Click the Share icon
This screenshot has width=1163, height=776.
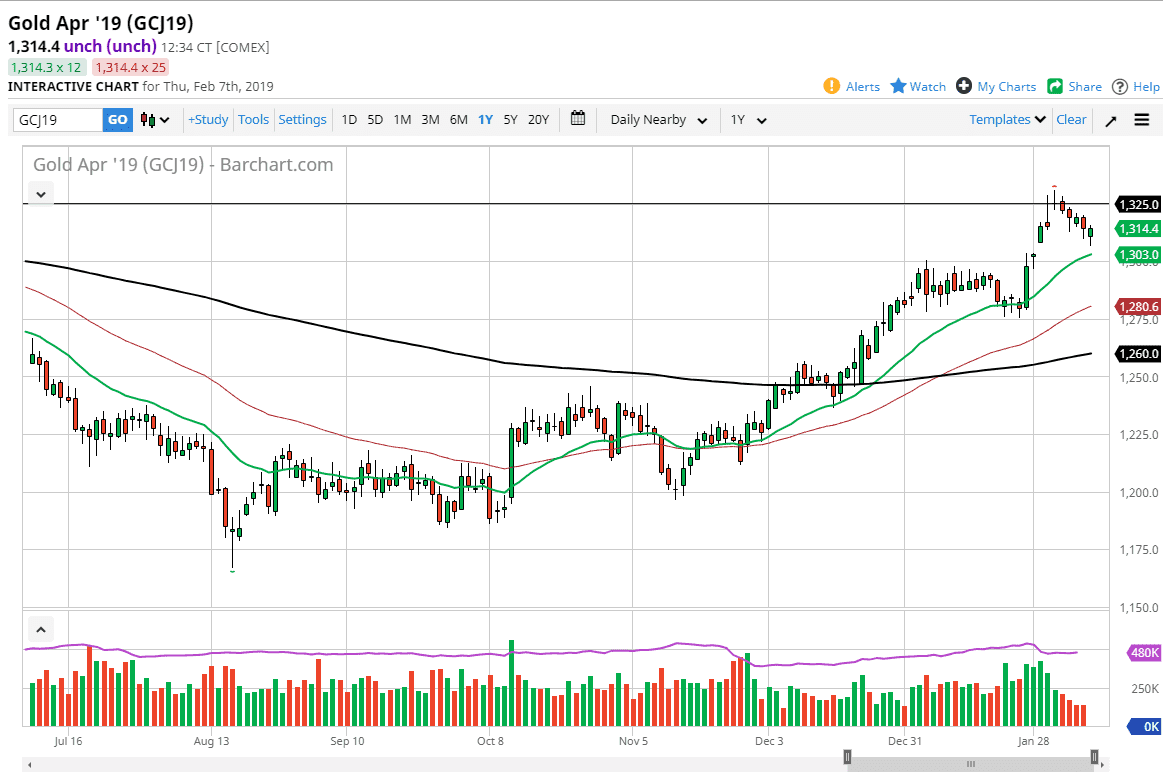(x=1055, y=86)
